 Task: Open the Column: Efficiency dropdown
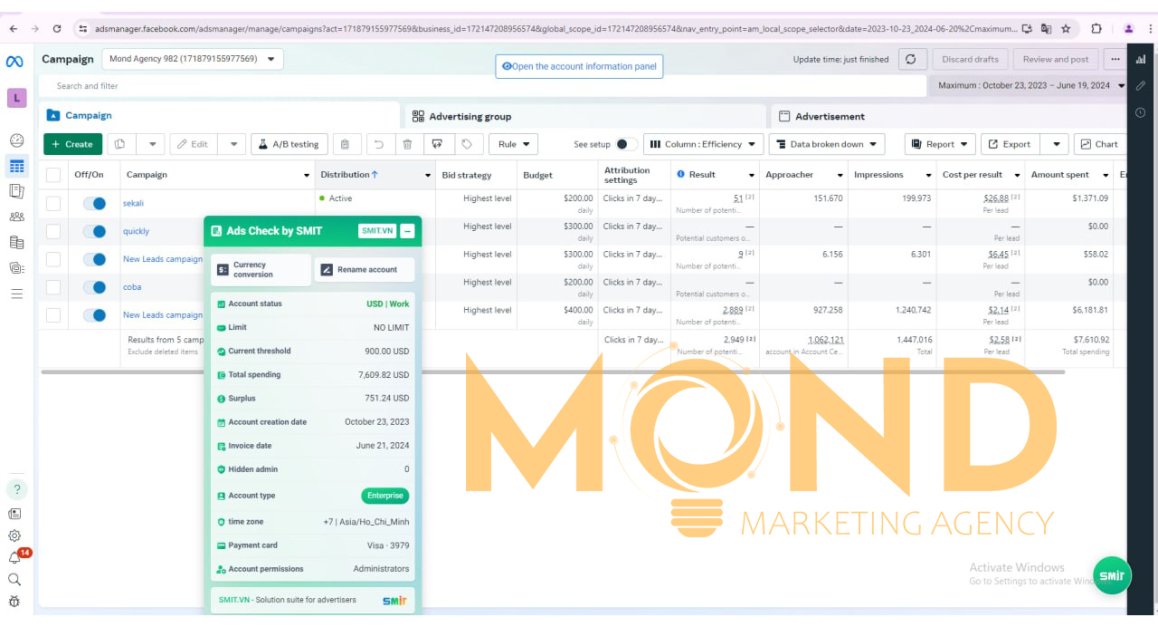703,144
